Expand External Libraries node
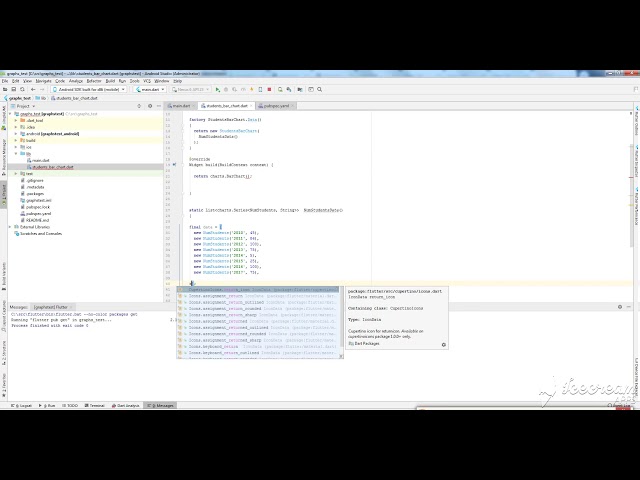Screen dimensions: 640x480 [x=12, y=226]
